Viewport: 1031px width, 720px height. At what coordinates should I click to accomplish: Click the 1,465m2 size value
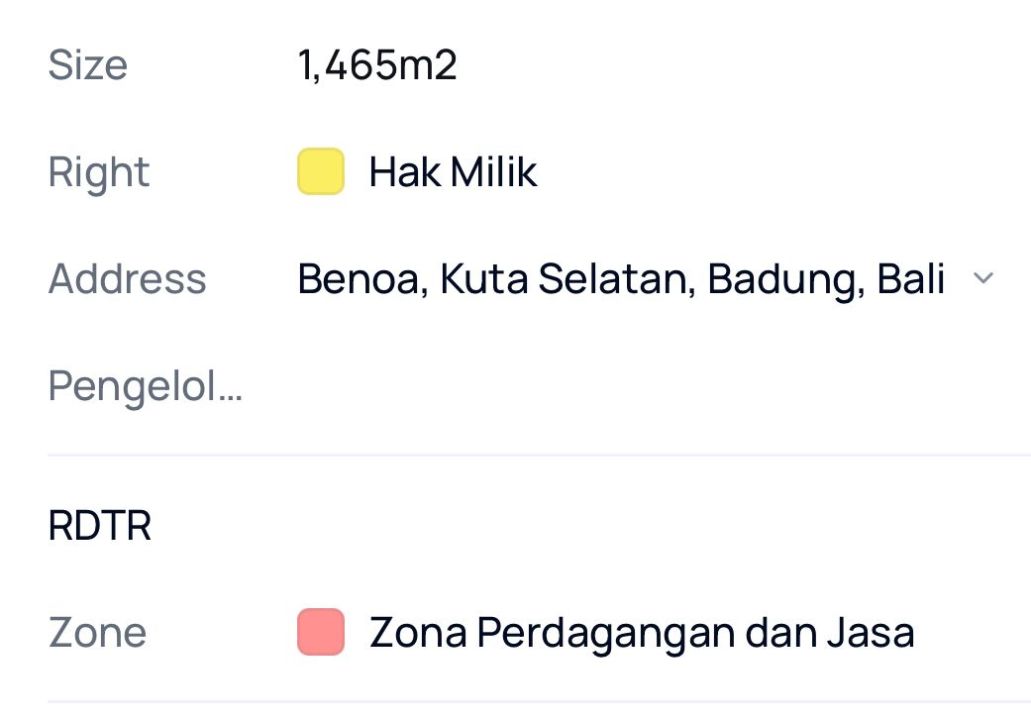pyautogui.click(x=377, y=66)
